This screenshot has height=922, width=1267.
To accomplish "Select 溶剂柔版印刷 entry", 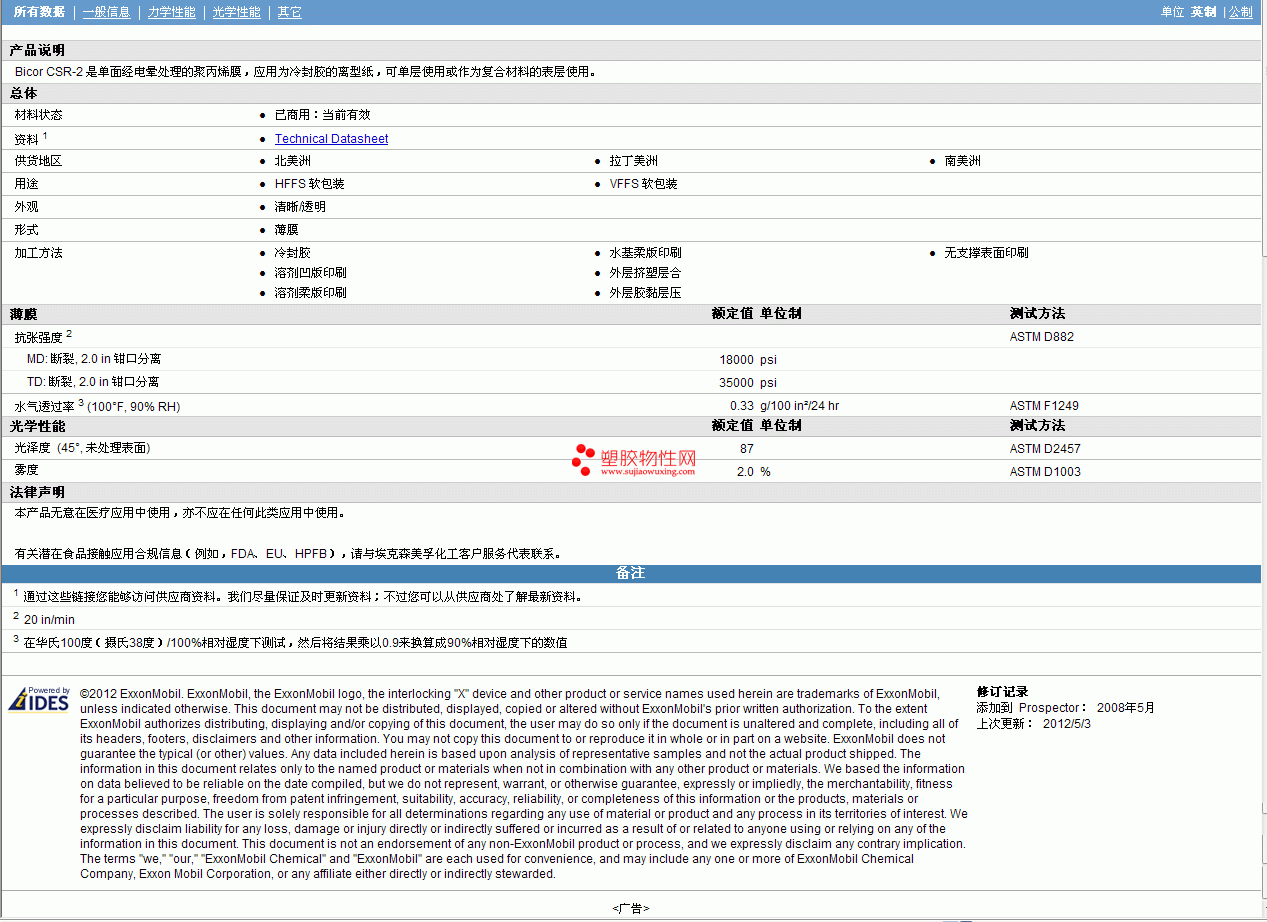I will [x=311, y=293].
